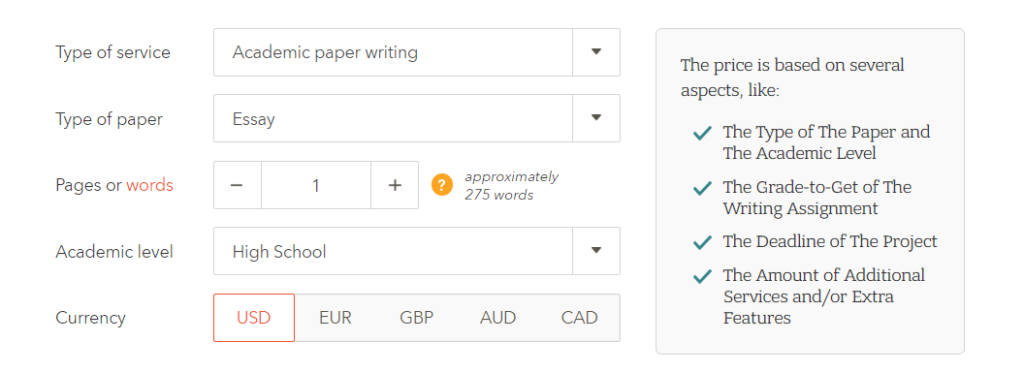
Task: Click checkmark beside Grade-to-Get item
Action: click(702, 188)
